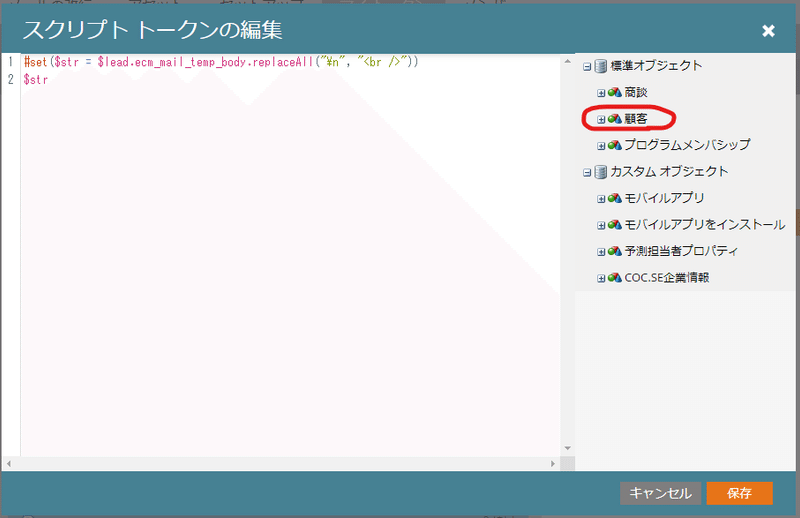Click line number 2 in the gutter

point(10,80)
